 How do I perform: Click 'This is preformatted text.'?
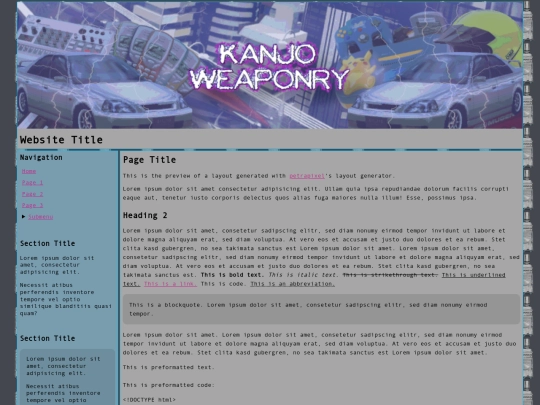169,367
